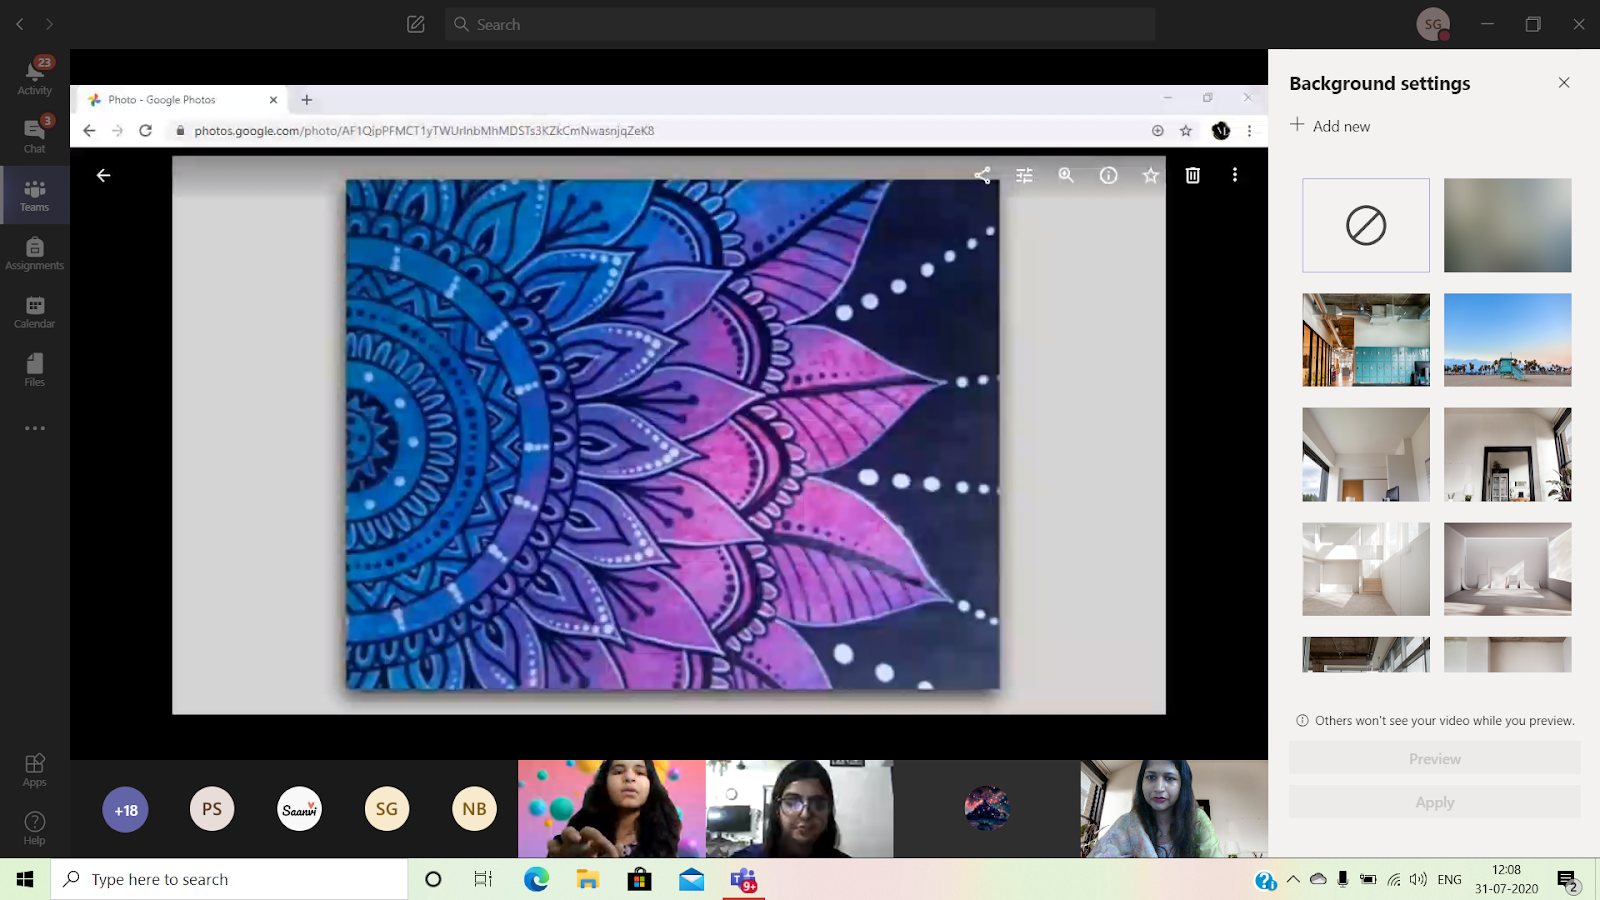
Task: Choose the beach sky background
Action: [x=1508, y=340]
